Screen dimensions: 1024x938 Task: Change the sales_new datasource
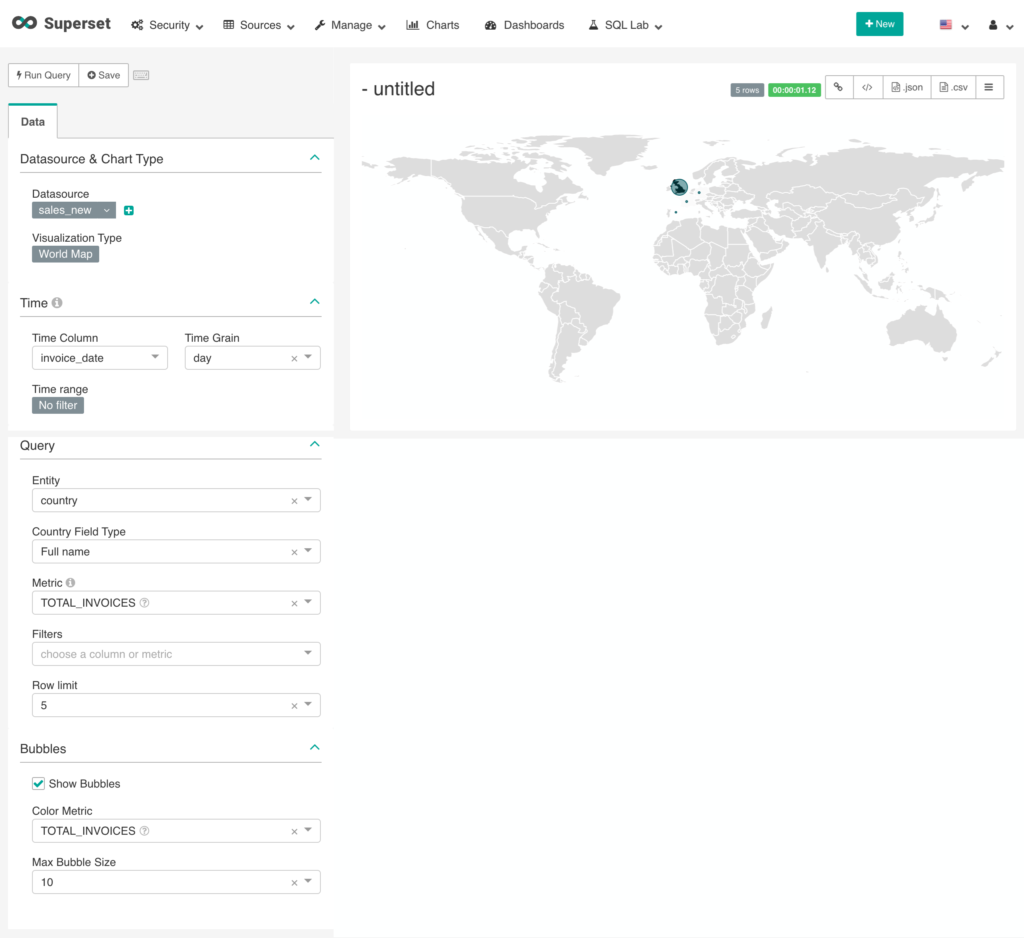[74, 210]
